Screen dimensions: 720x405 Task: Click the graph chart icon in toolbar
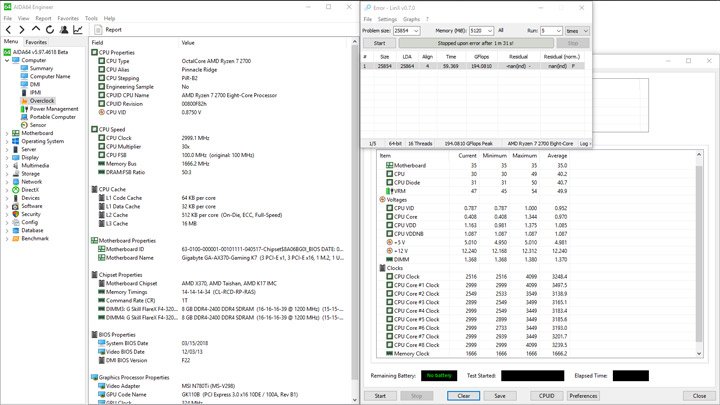click(78, 30)
